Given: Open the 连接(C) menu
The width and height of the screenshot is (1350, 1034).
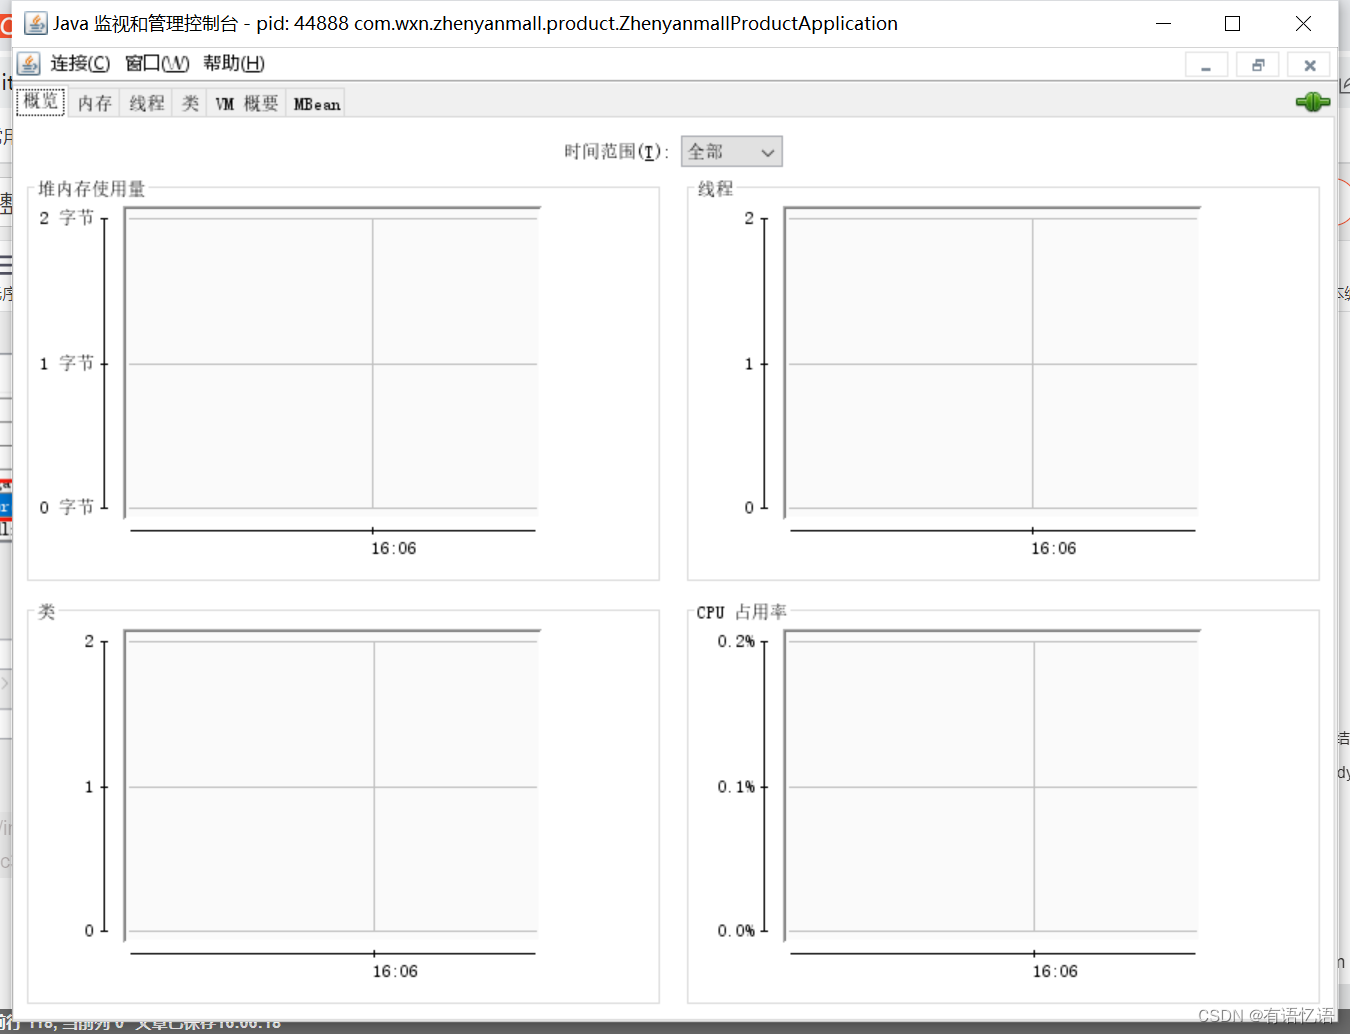Looking at the screenshot, I should click(x=80, y=64).
